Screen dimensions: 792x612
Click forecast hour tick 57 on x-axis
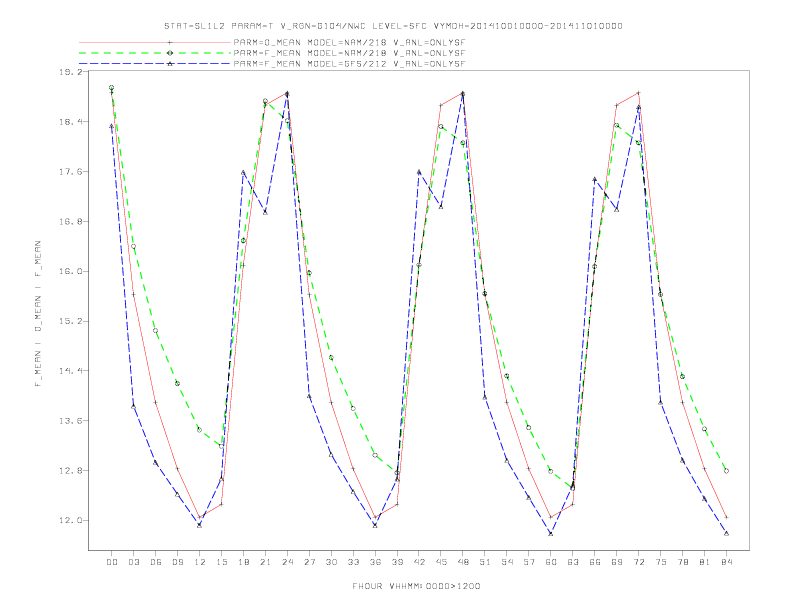(x=529, y=562)
